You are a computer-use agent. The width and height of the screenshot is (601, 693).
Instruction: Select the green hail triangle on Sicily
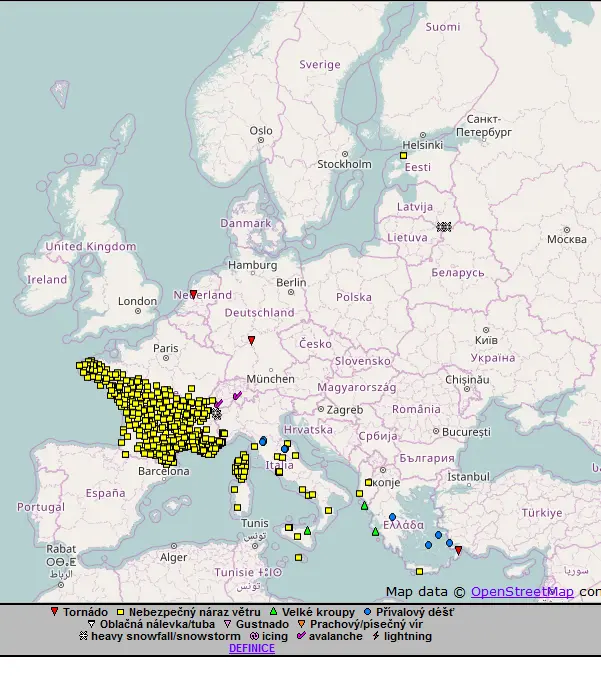(x=308, y=530)
